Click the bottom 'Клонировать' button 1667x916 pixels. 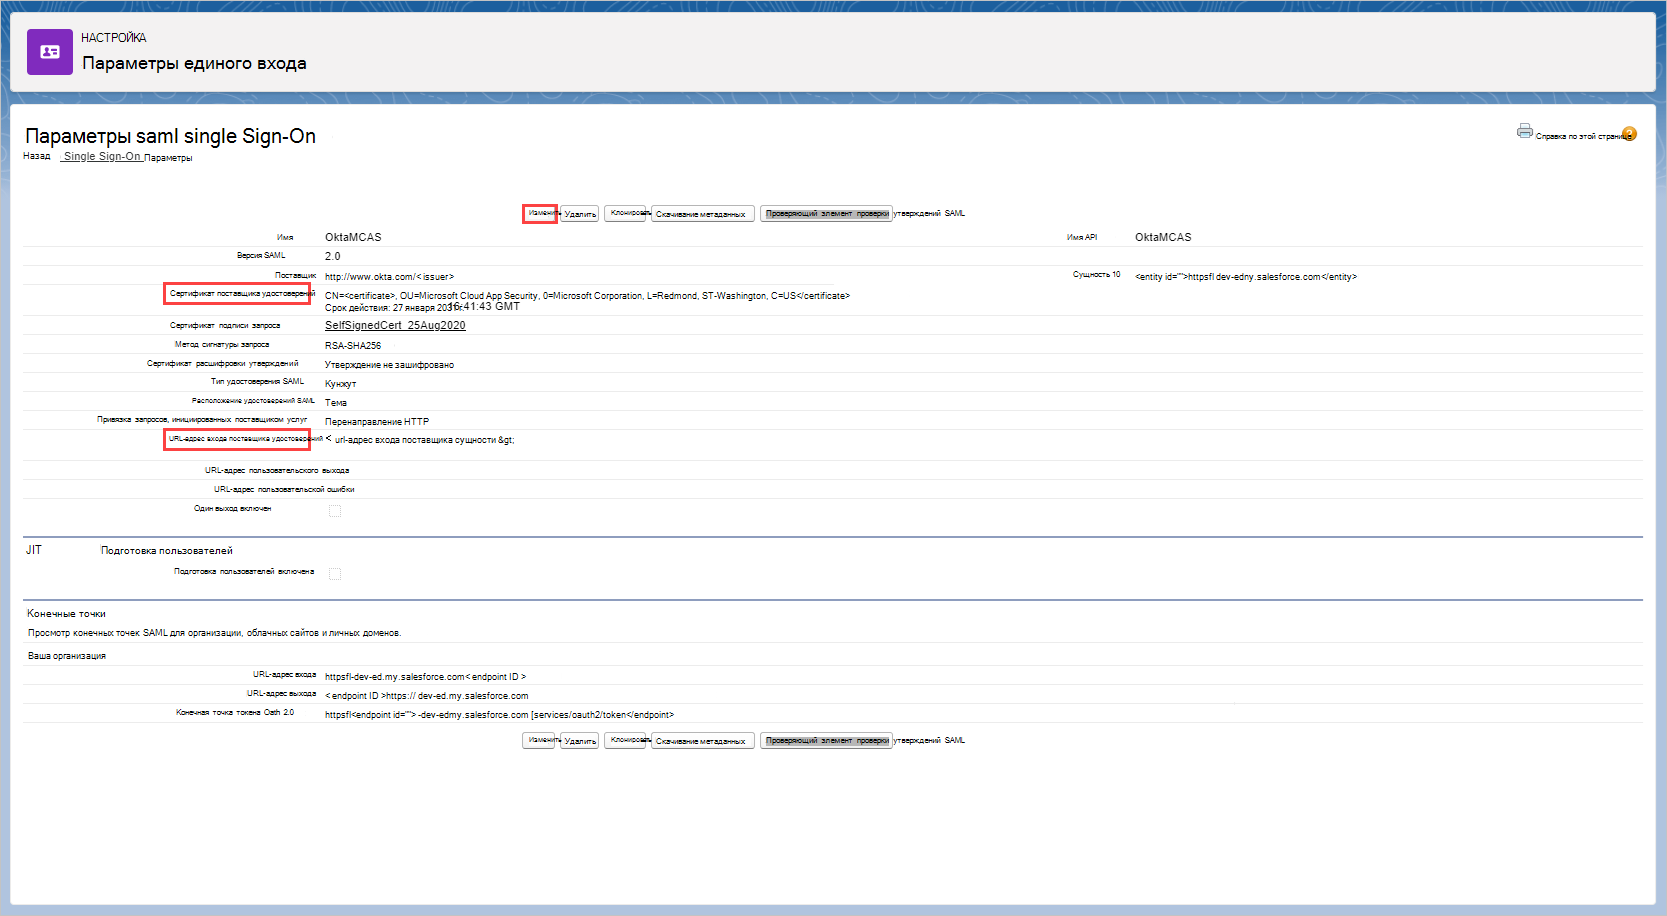click(x=627, y=740)
